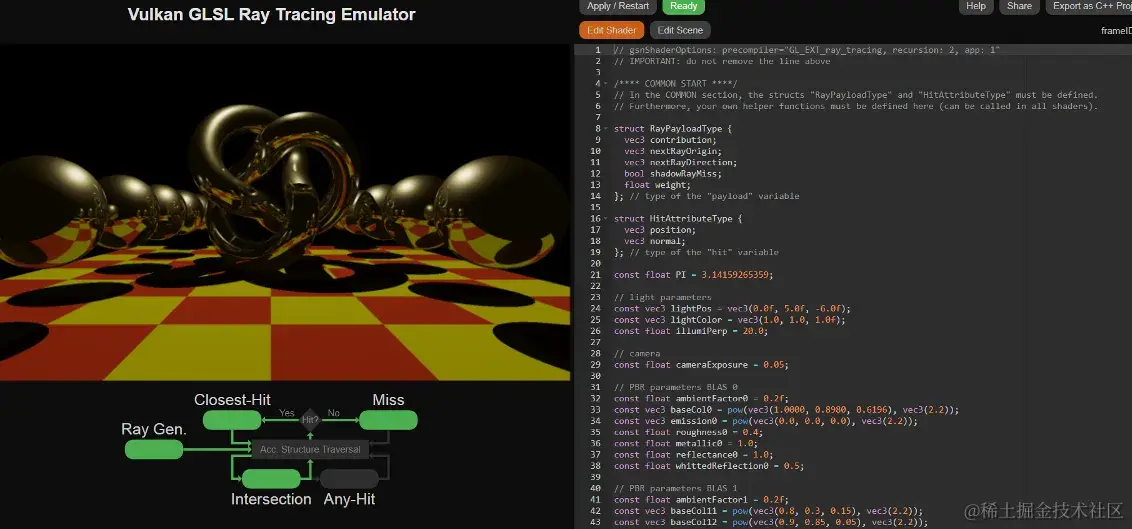The image size is (1132, 529).
Task: Click line number 21 in the gutter
Action: pos(596,275)
